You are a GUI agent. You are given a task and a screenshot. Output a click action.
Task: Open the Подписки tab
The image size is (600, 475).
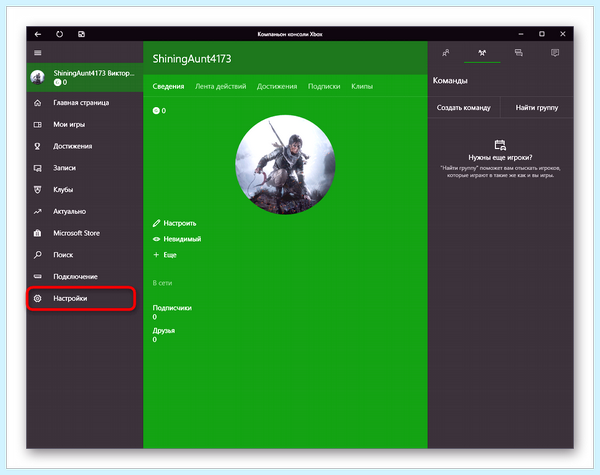coord(324,87)
